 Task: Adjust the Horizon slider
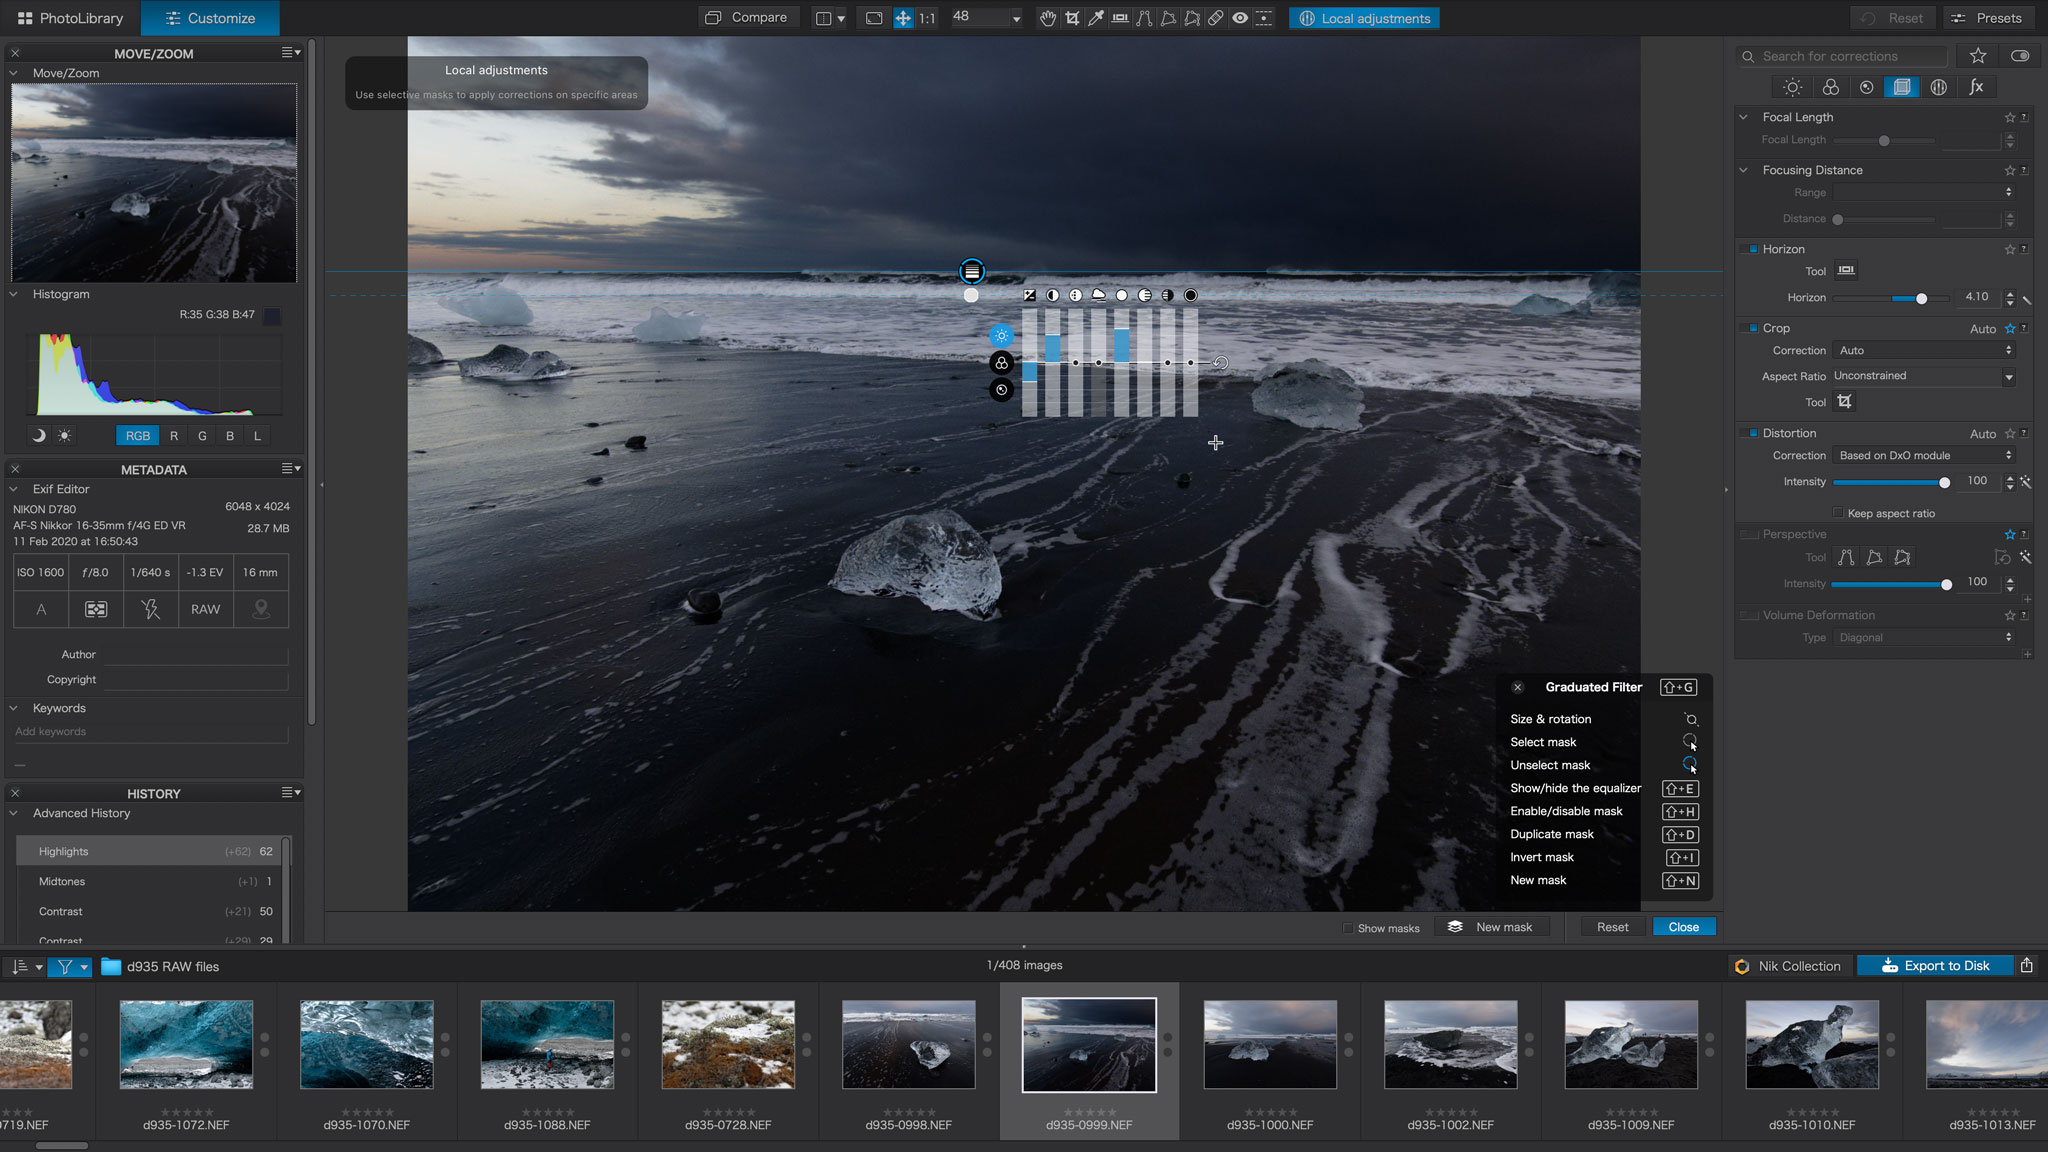tap(1919, 297)
